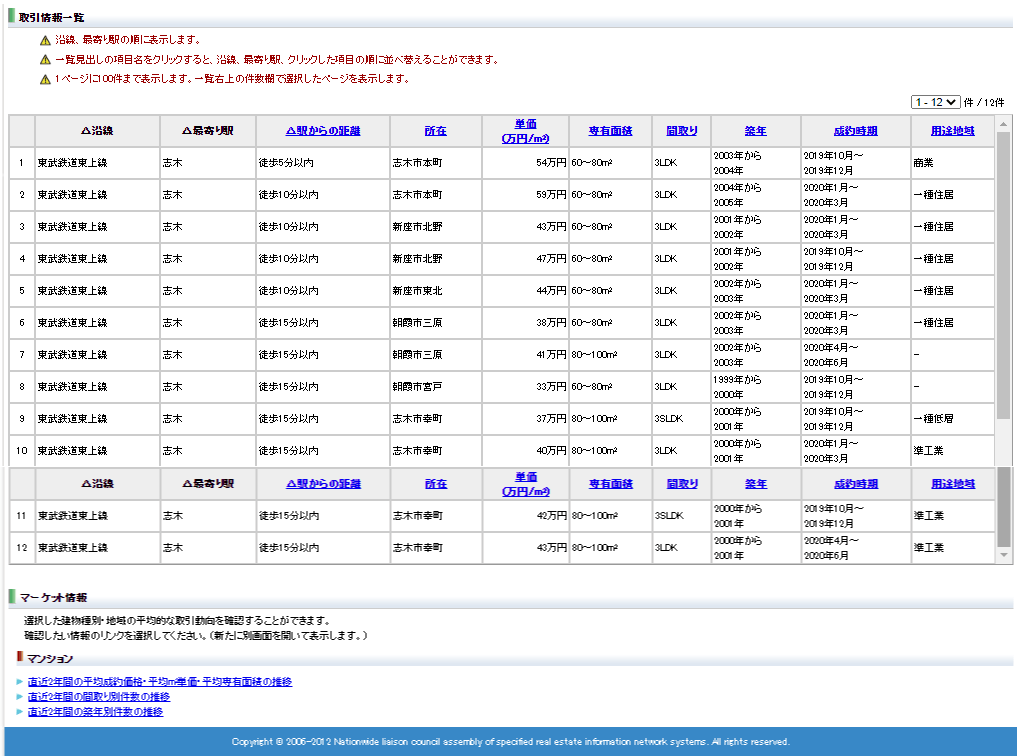Click the table's vertical scrollbar thumb

pos(1003,275)
